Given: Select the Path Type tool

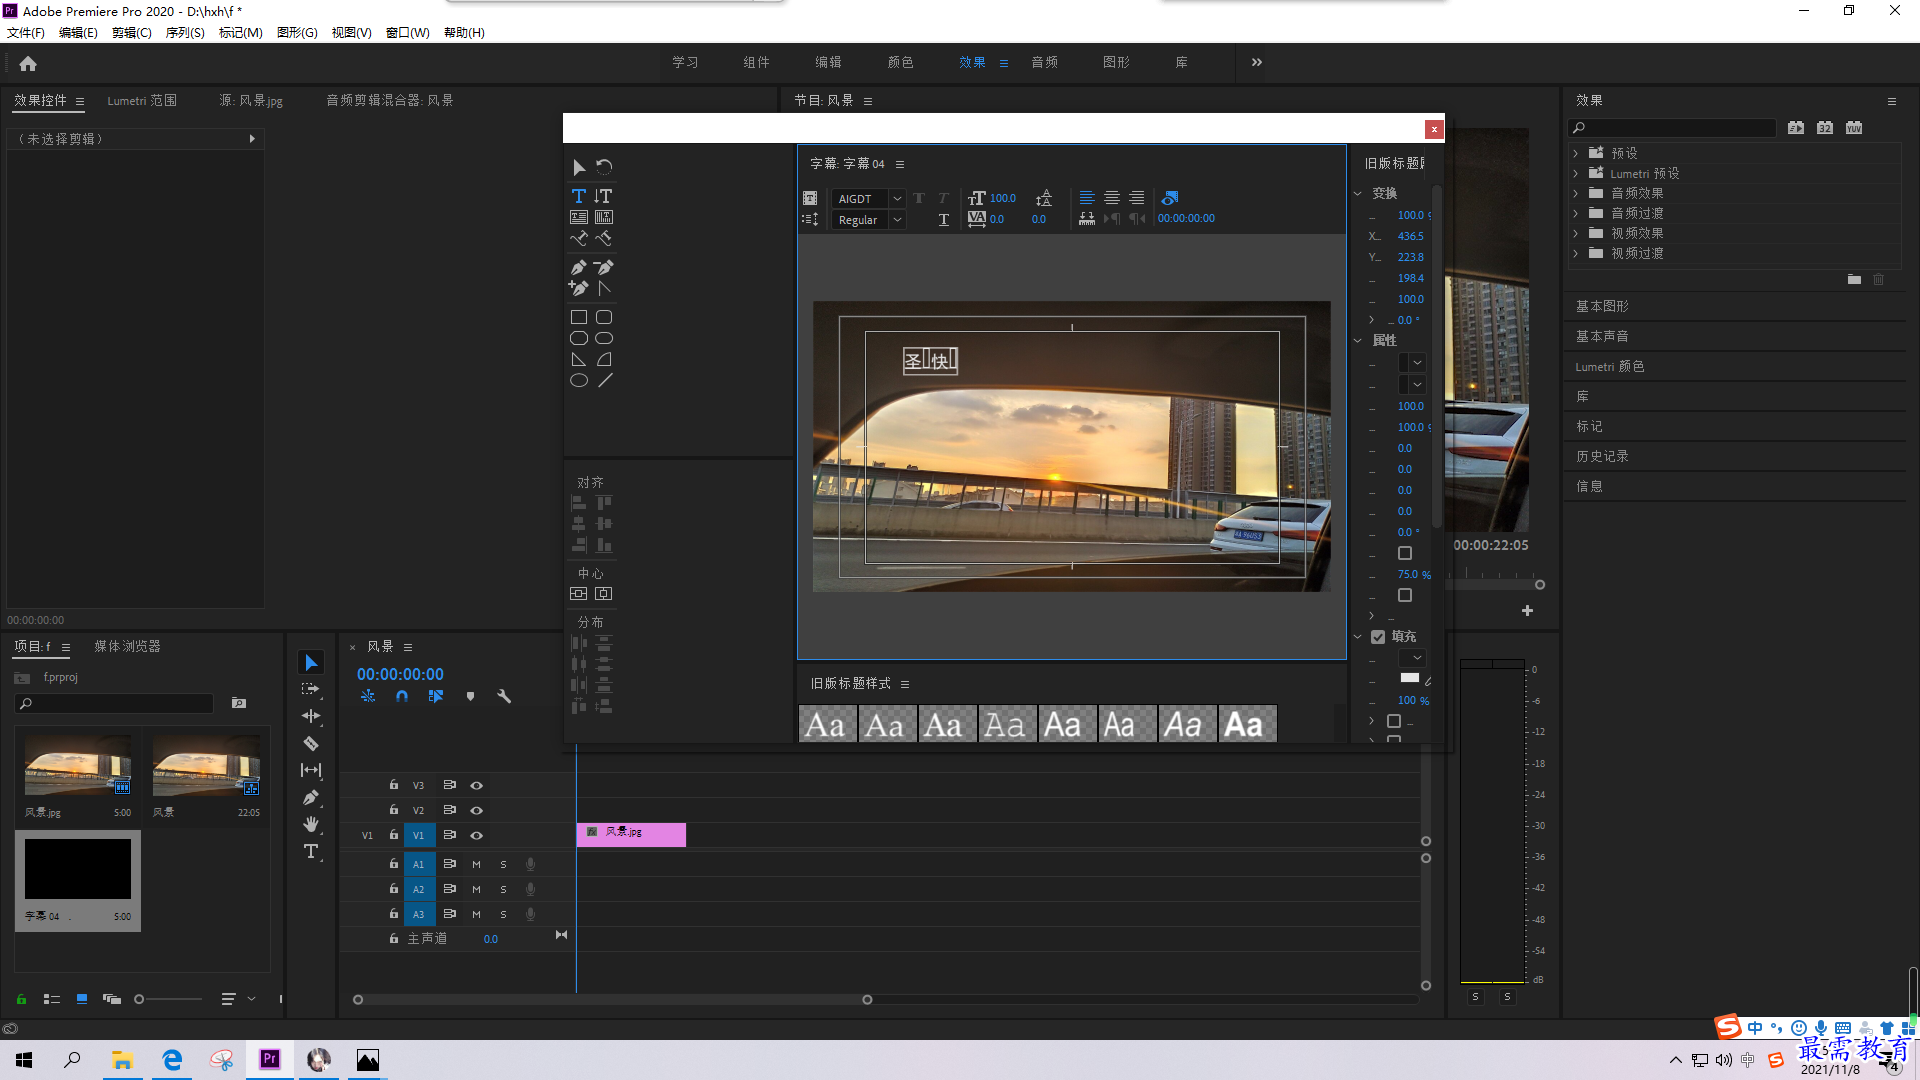Looking at the screenshot, I should pos(579,238).
